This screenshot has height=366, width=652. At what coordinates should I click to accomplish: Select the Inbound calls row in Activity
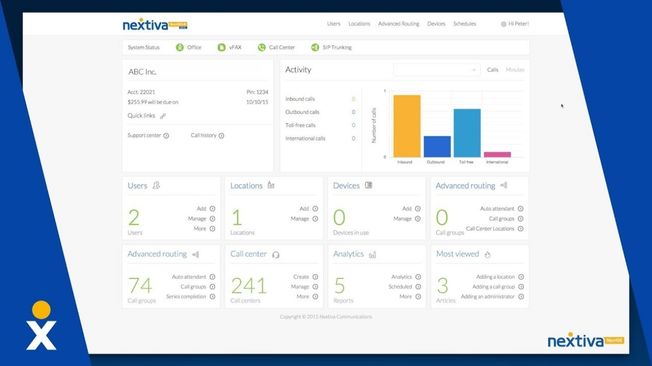[320, 99]
